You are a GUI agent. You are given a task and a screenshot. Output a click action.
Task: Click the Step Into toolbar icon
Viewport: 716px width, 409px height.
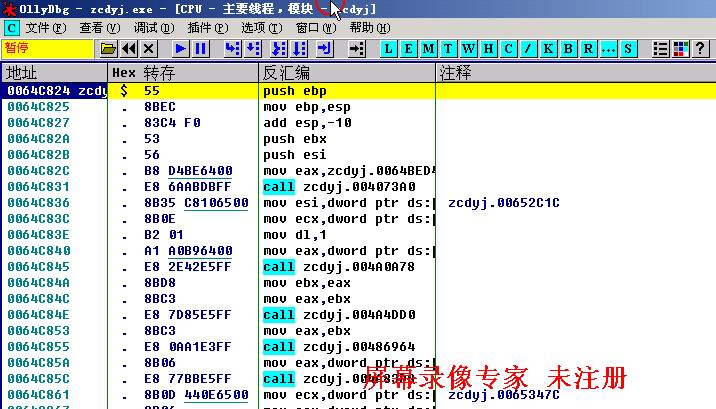tap(232, 48)
